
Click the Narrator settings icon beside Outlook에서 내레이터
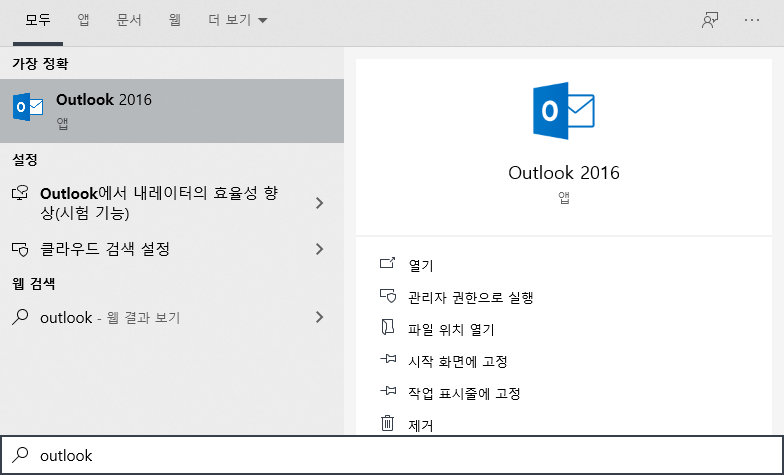point(20,193)
